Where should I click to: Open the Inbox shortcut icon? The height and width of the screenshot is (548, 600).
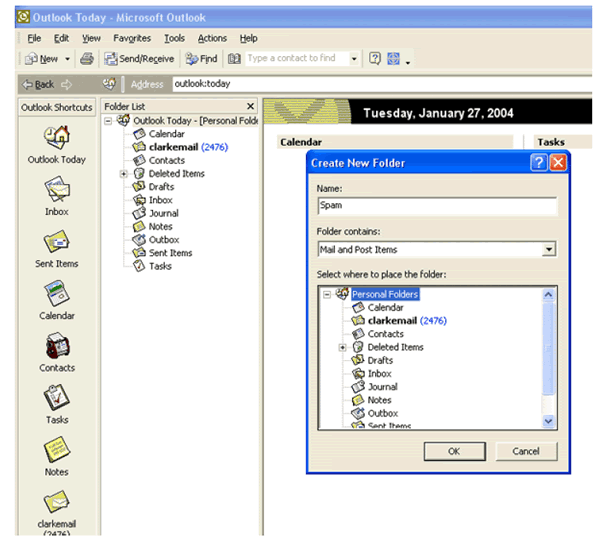click(56, 189)
